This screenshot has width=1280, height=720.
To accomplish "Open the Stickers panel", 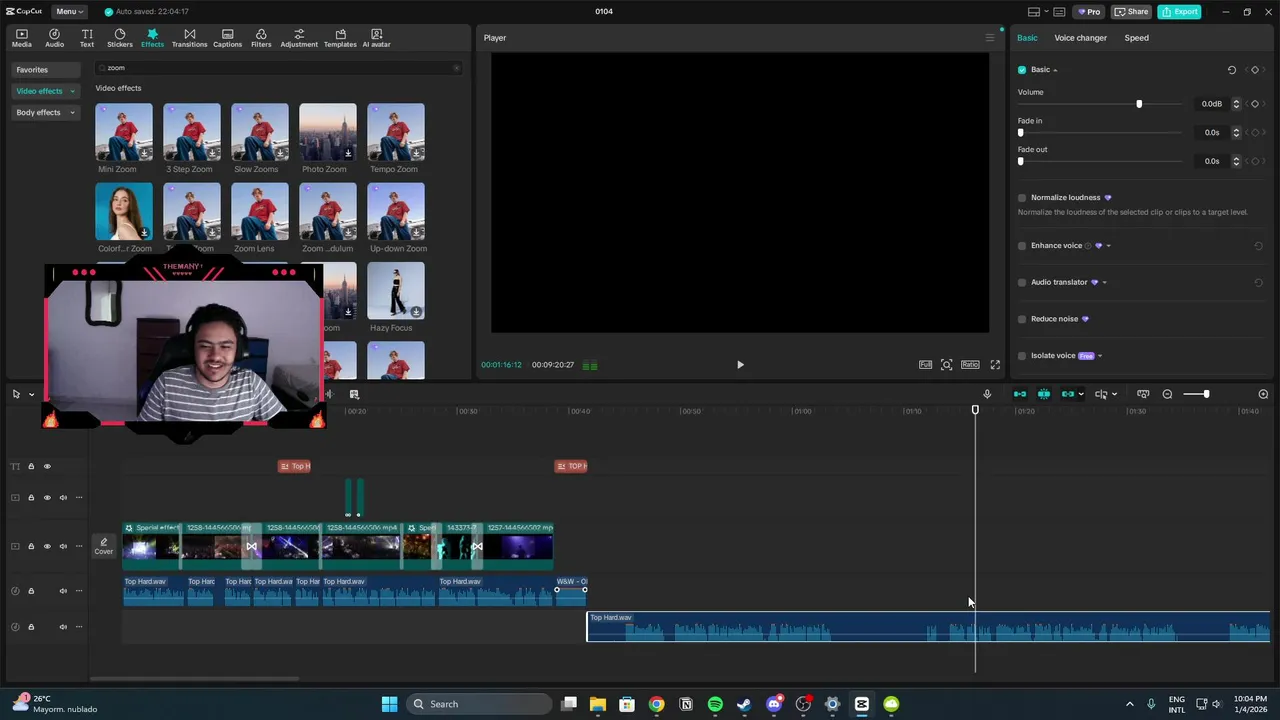I will 120,38.
